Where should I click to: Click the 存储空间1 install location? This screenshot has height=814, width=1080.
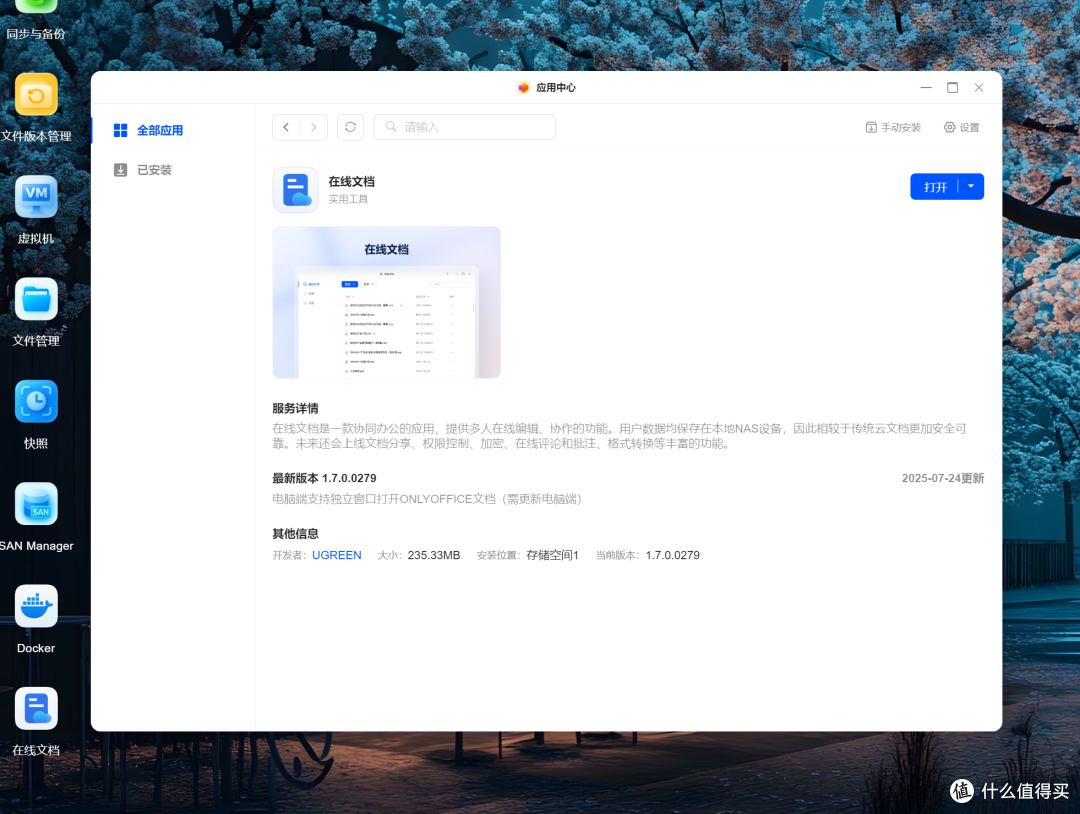point(552,555)
